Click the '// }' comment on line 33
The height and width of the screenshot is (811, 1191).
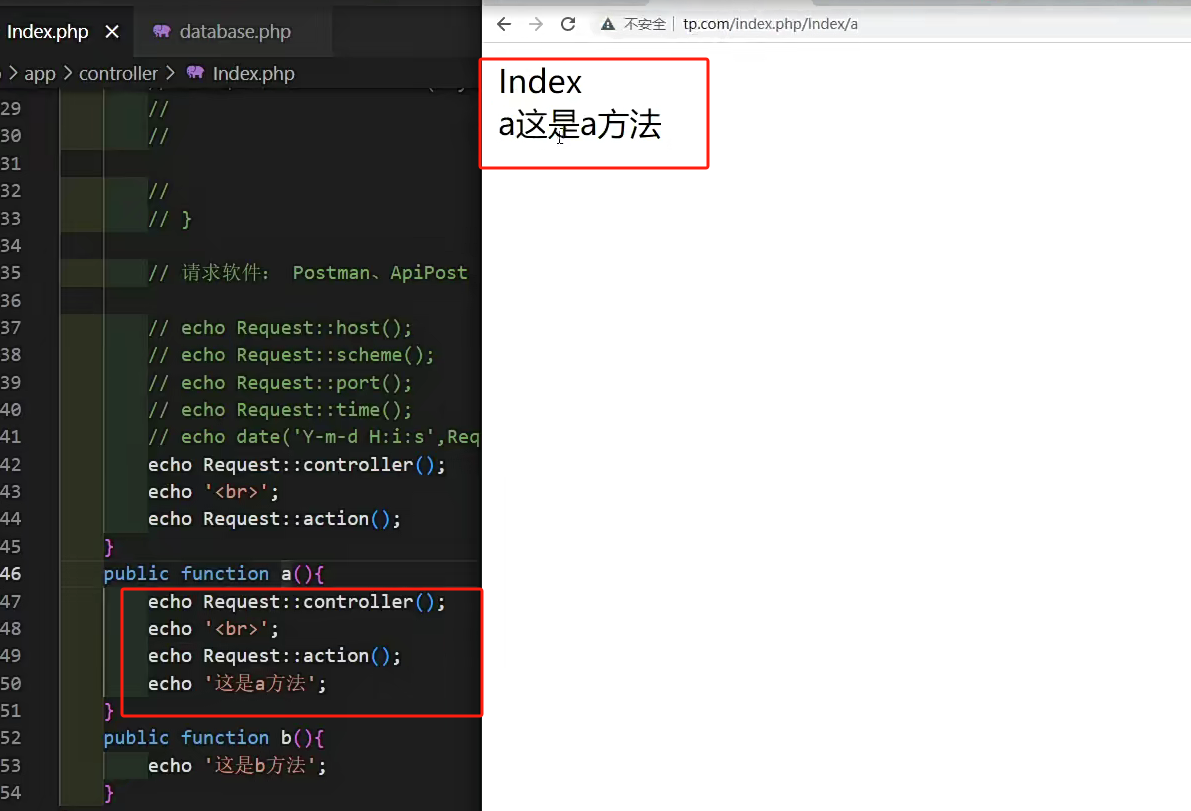pos(170,219)
